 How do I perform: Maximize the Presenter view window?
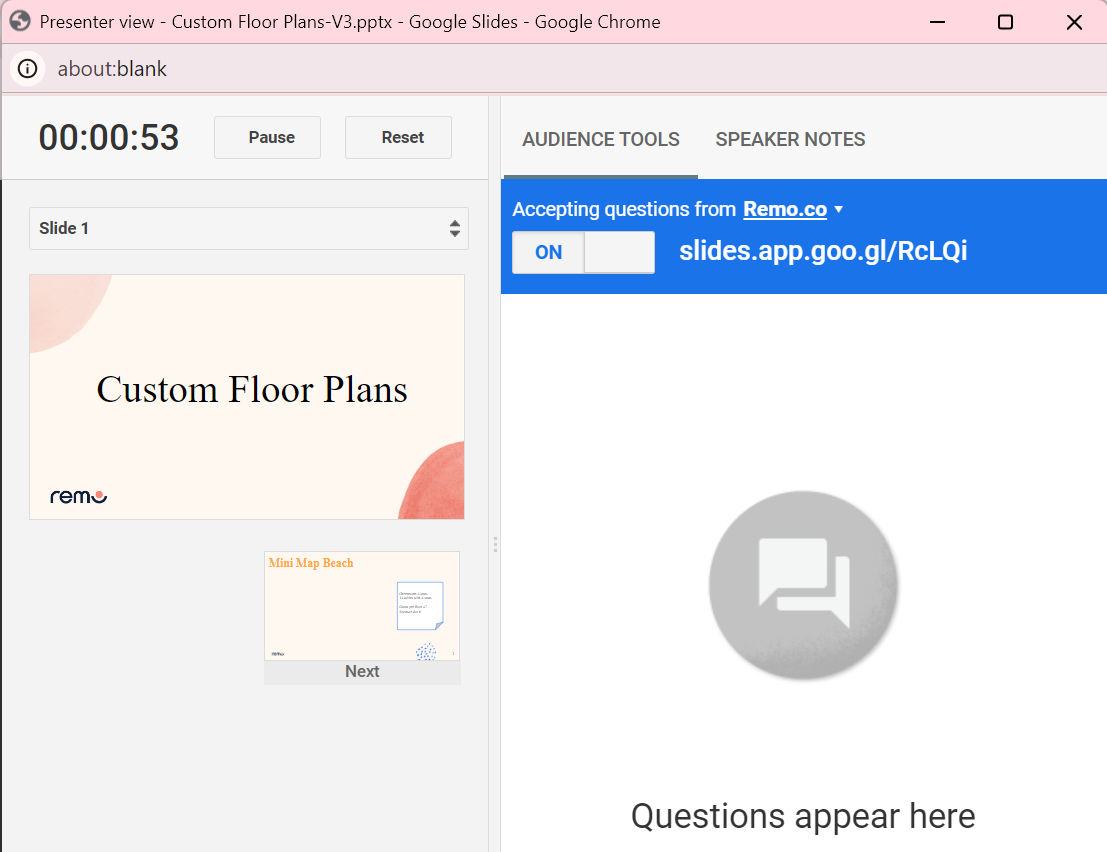click(1005, 22)
